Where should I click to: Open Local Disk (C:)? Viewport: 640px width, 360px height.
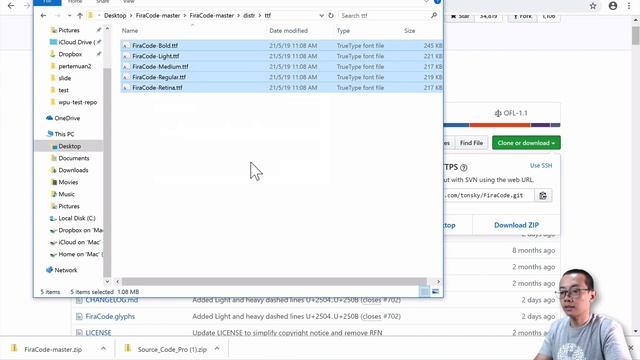click(x=76, y=218)
